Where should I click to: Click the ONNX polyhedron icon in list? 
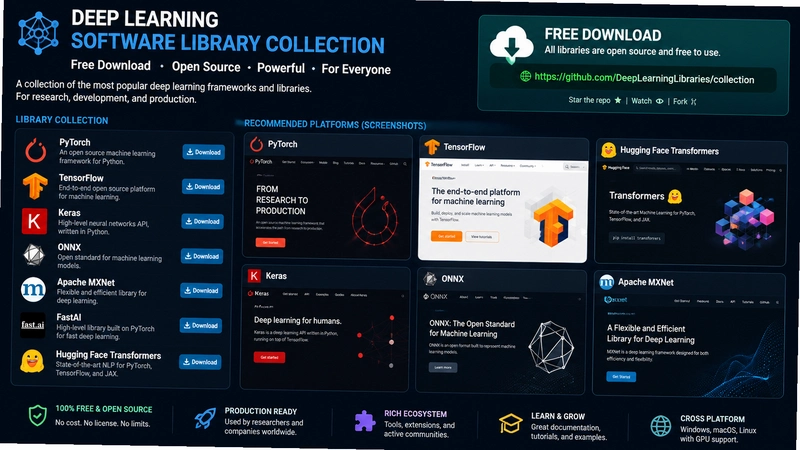click(34, 255)
